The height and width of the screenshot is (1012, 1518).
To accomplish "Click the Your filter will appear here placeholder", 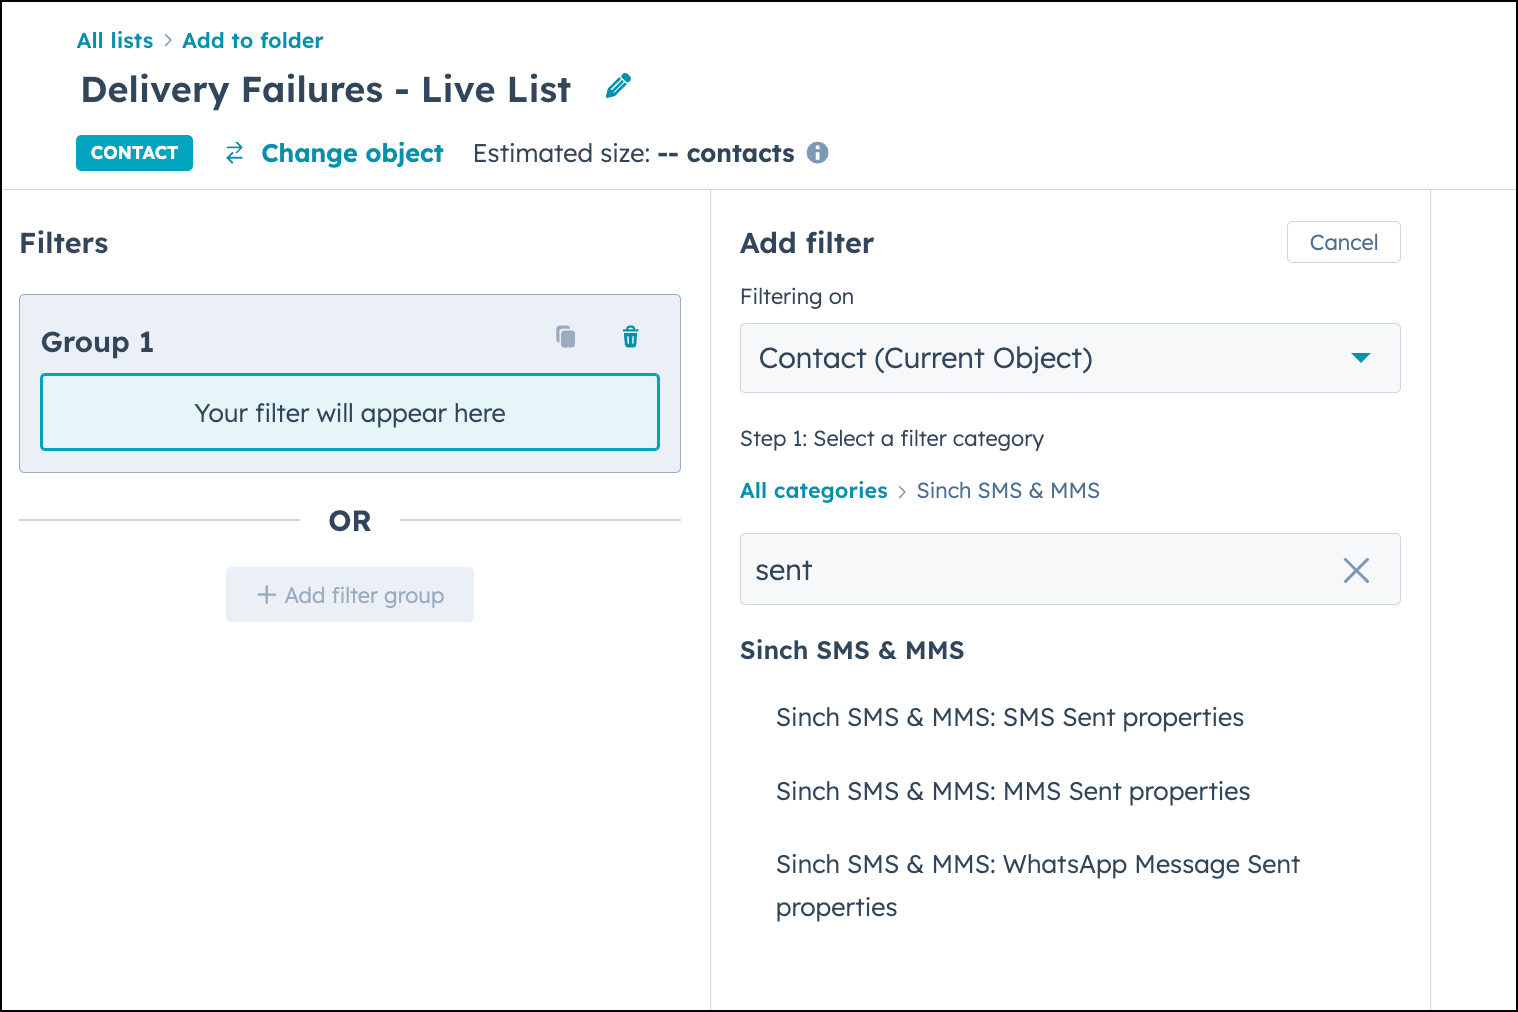I will [349, 412].
